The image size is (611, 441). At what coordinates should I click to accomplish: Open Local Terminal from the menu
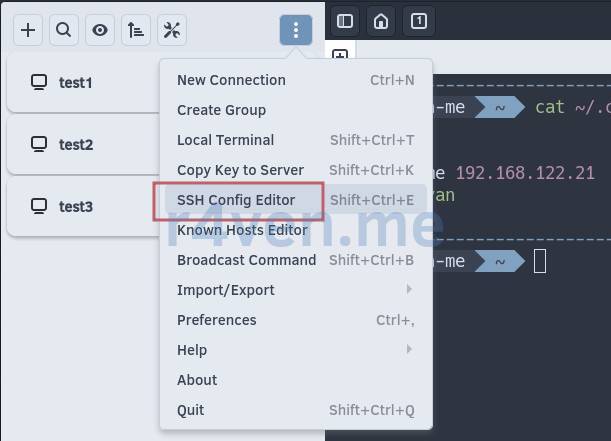pos(225,140)
